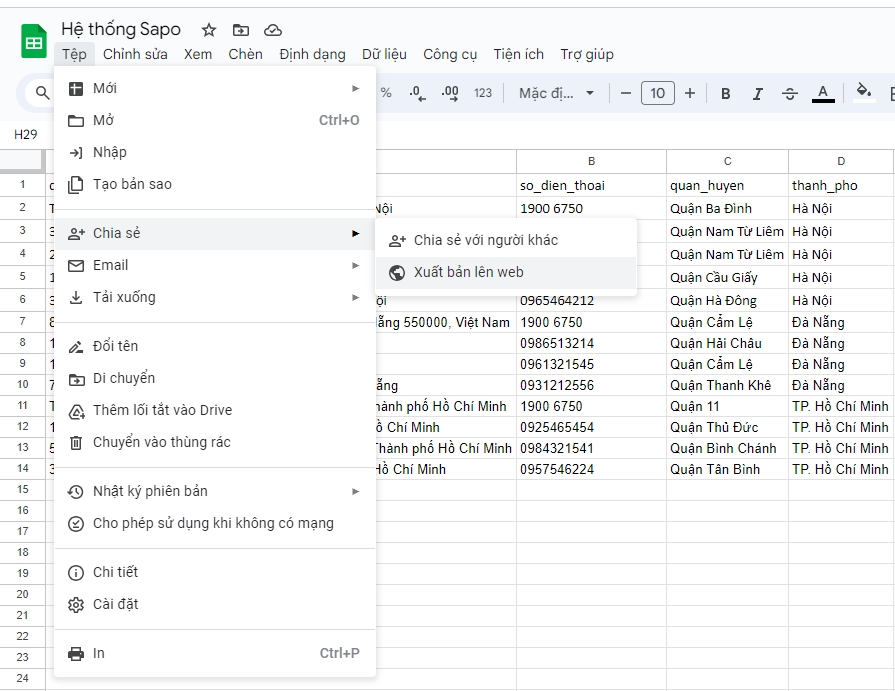Toggle strikethrough formatting
Viewport: 895px width, 691px height.
(x=790, y=94)
